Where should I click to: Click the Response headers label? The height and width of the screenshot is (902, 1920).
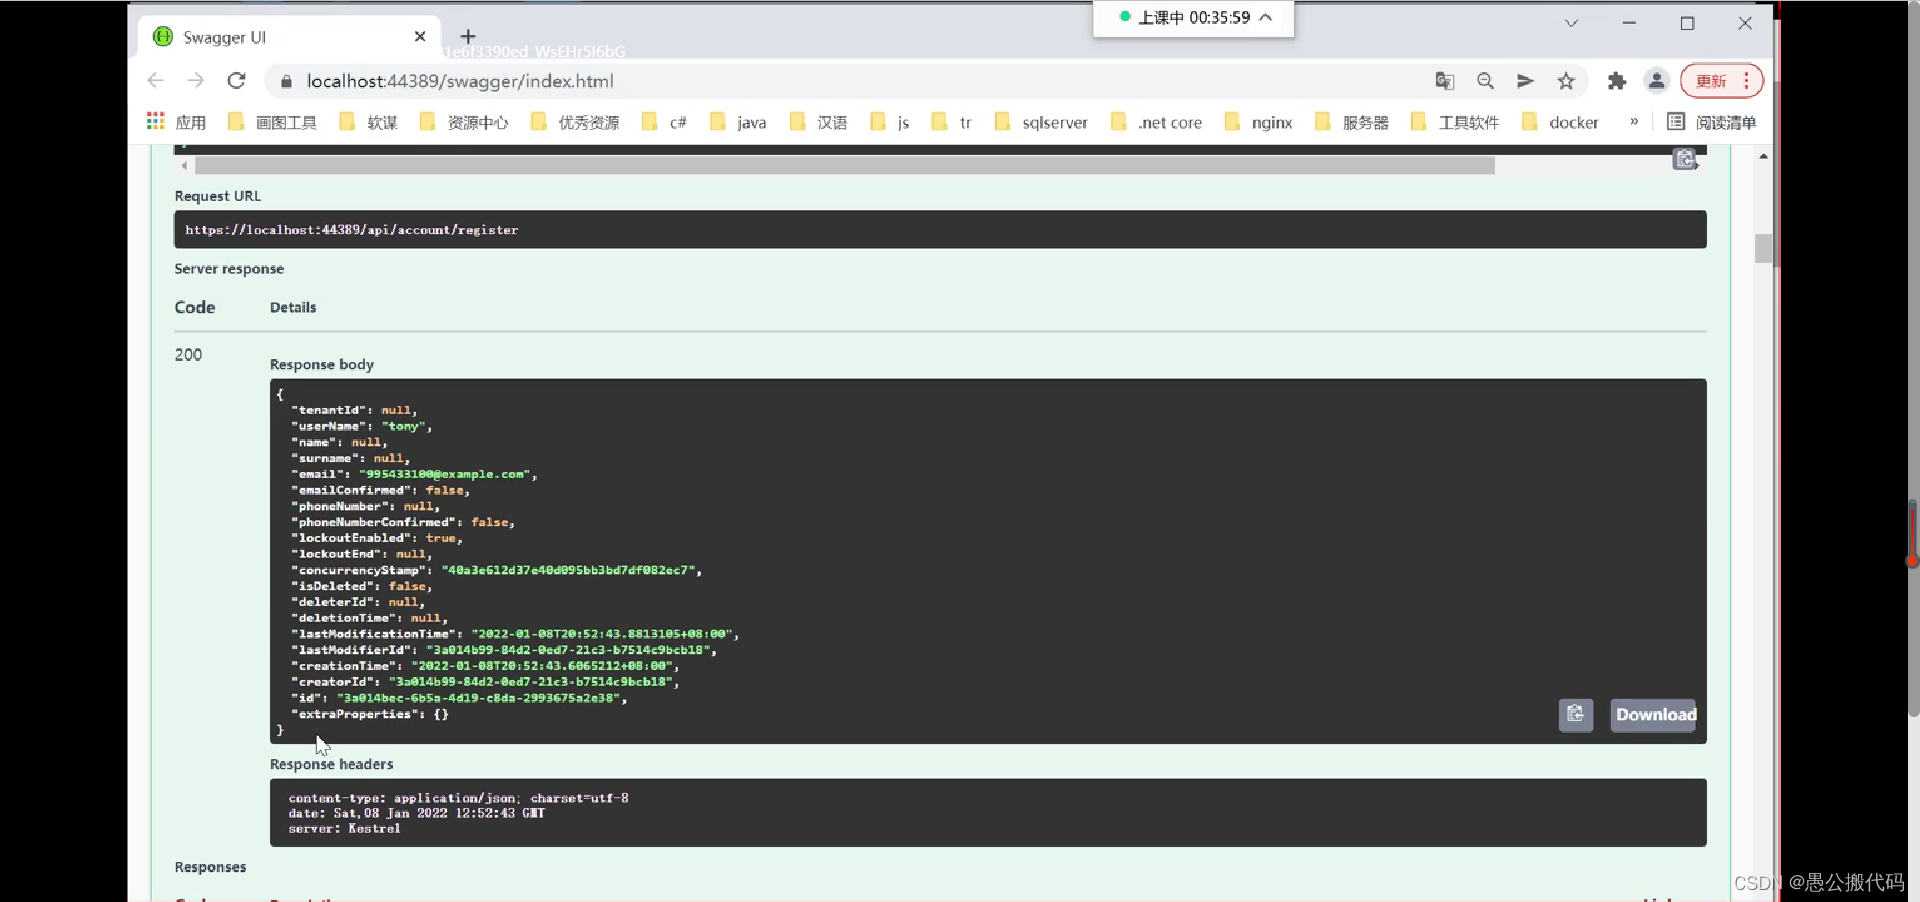pyautogui.click(x=331, y=764)
